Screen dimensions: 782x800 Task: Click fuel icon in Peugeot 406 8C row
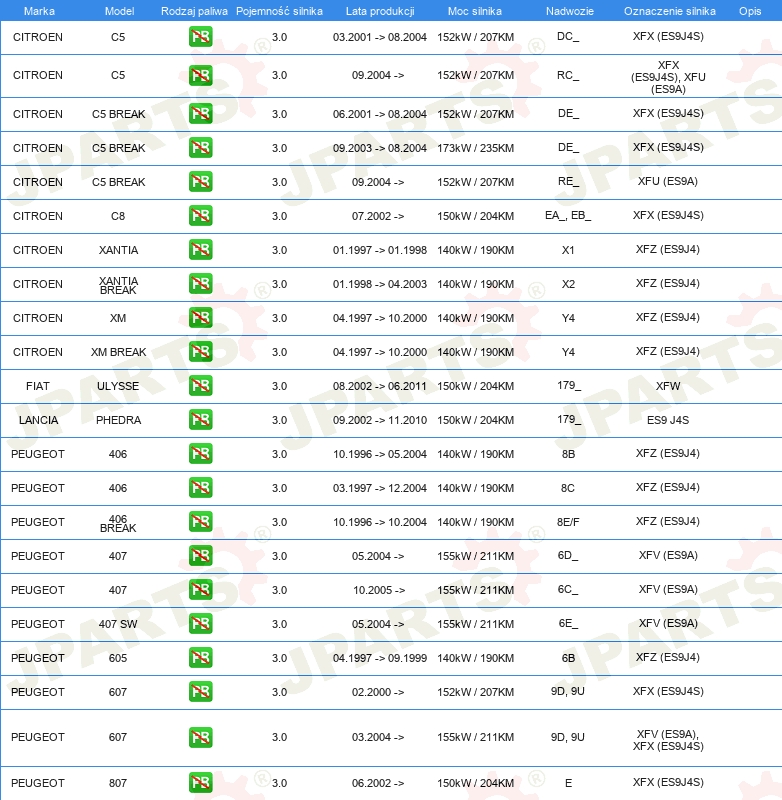click(200, 488)
